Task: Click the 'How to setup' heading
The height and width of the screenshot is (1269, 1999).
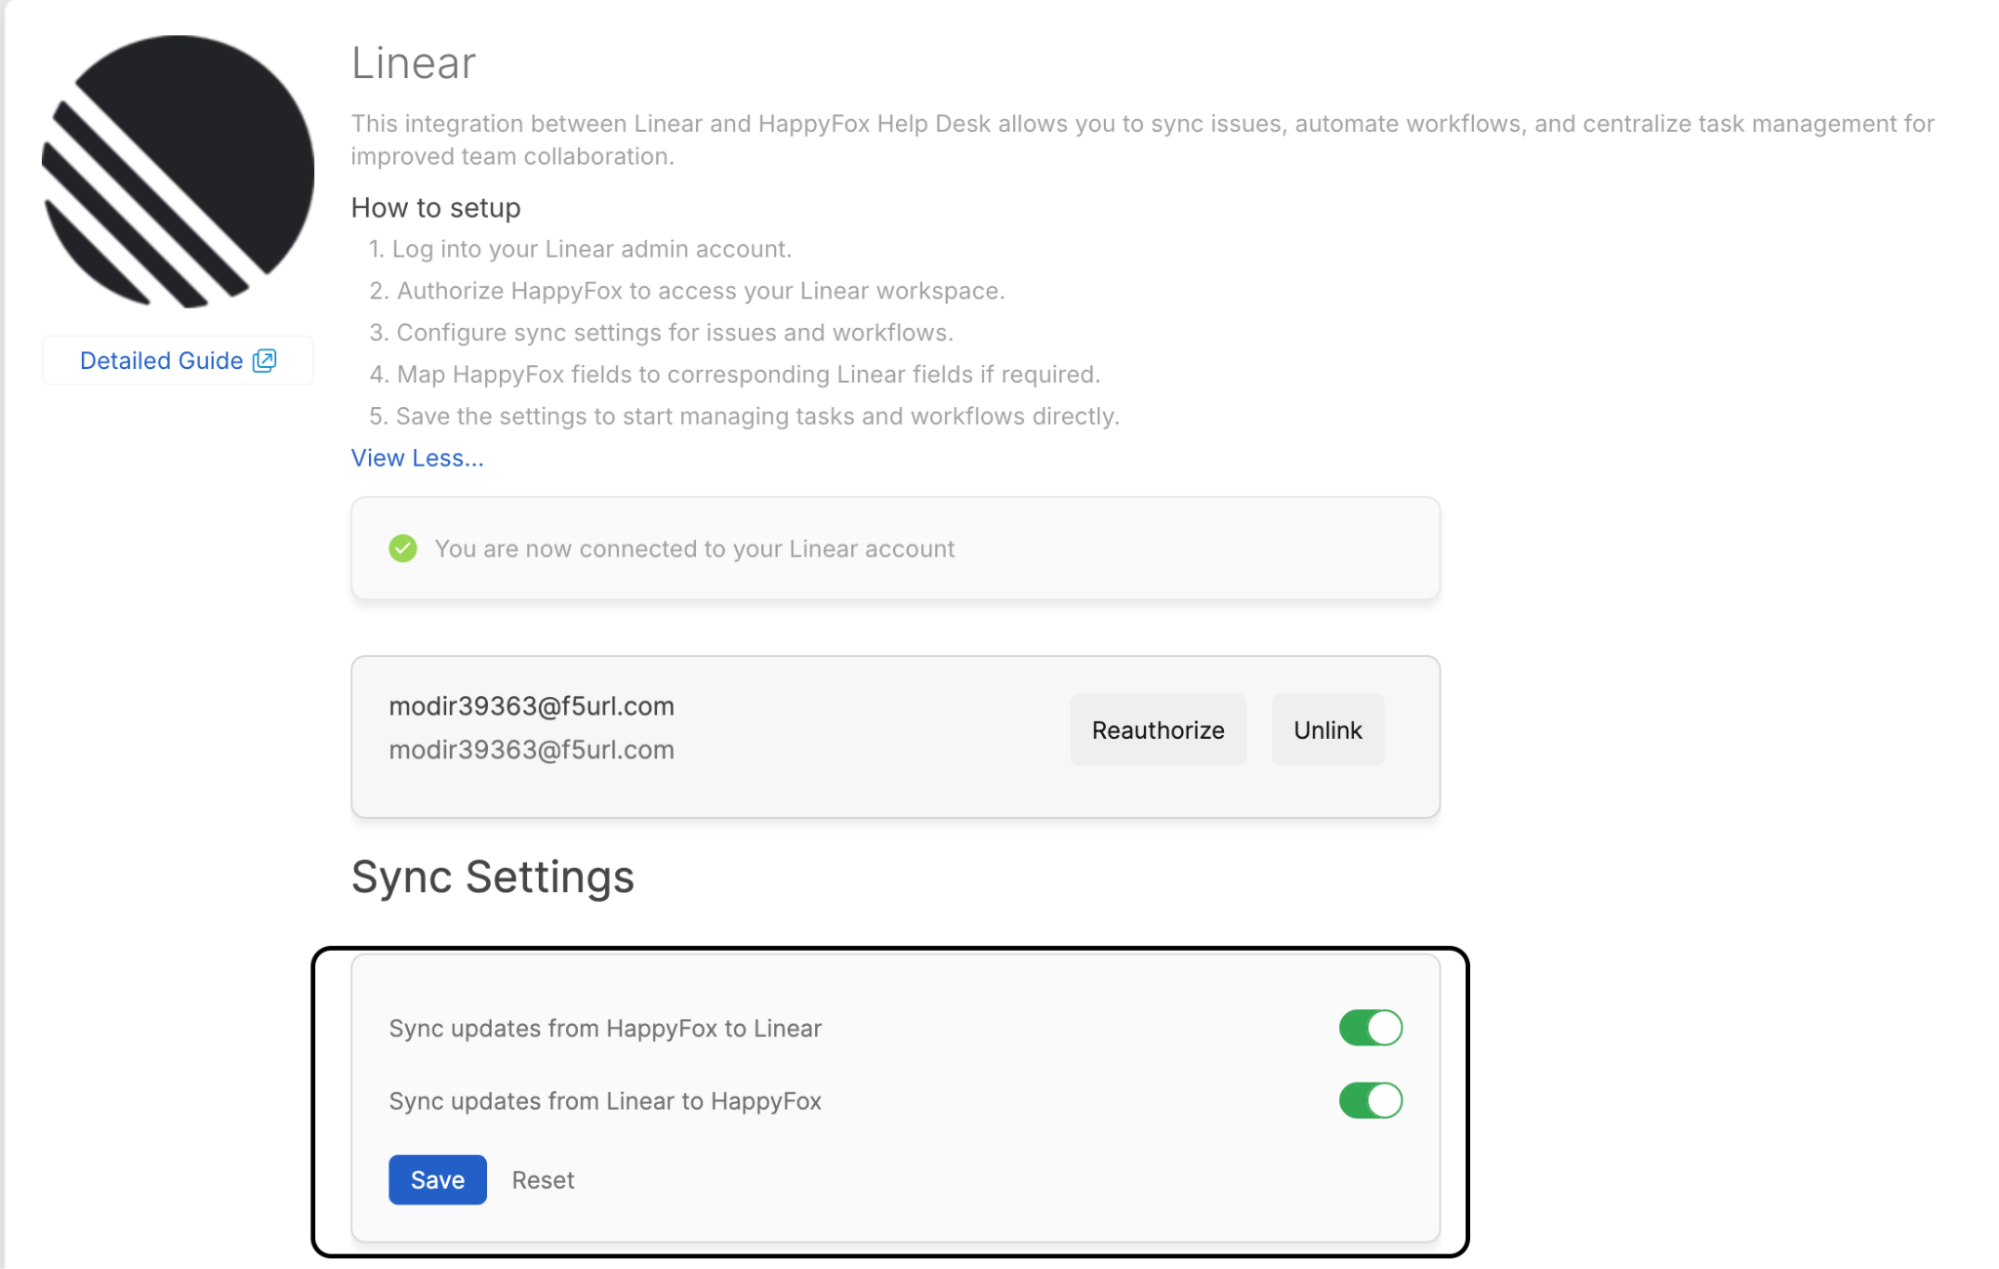Action: pos(436,208)
